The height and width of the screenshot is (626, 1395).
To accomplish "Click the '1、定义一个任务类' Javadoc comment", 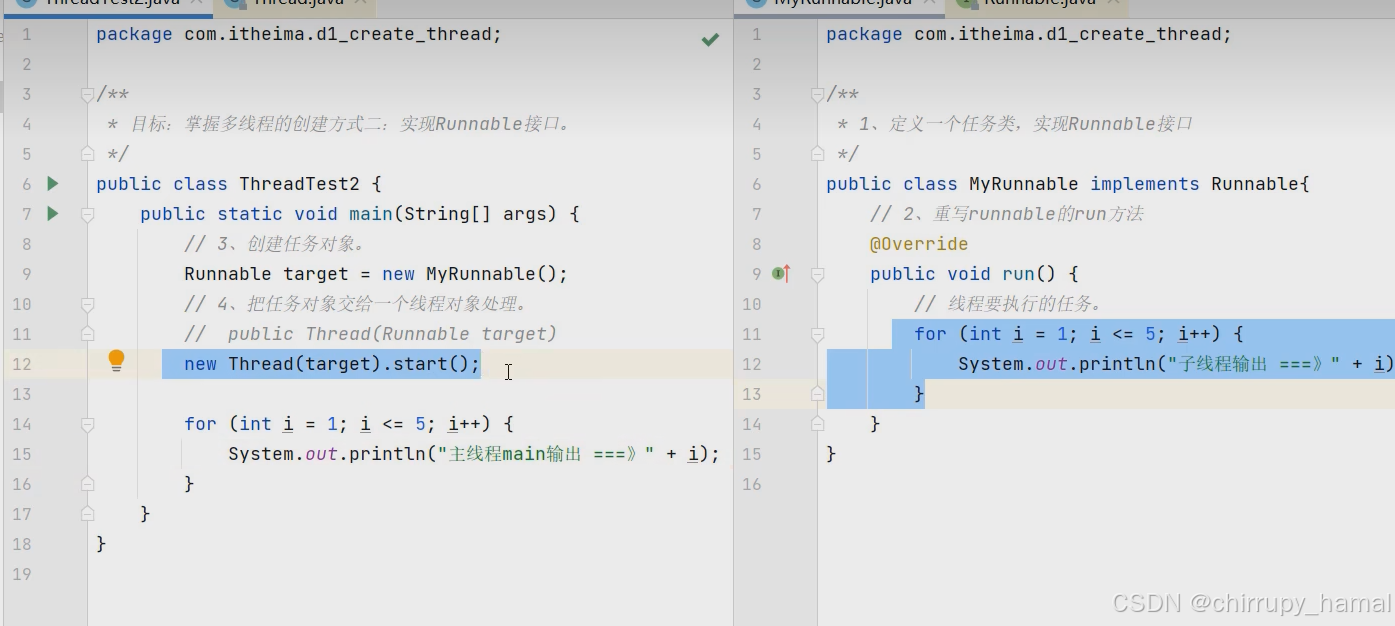I will [1015, 124].
